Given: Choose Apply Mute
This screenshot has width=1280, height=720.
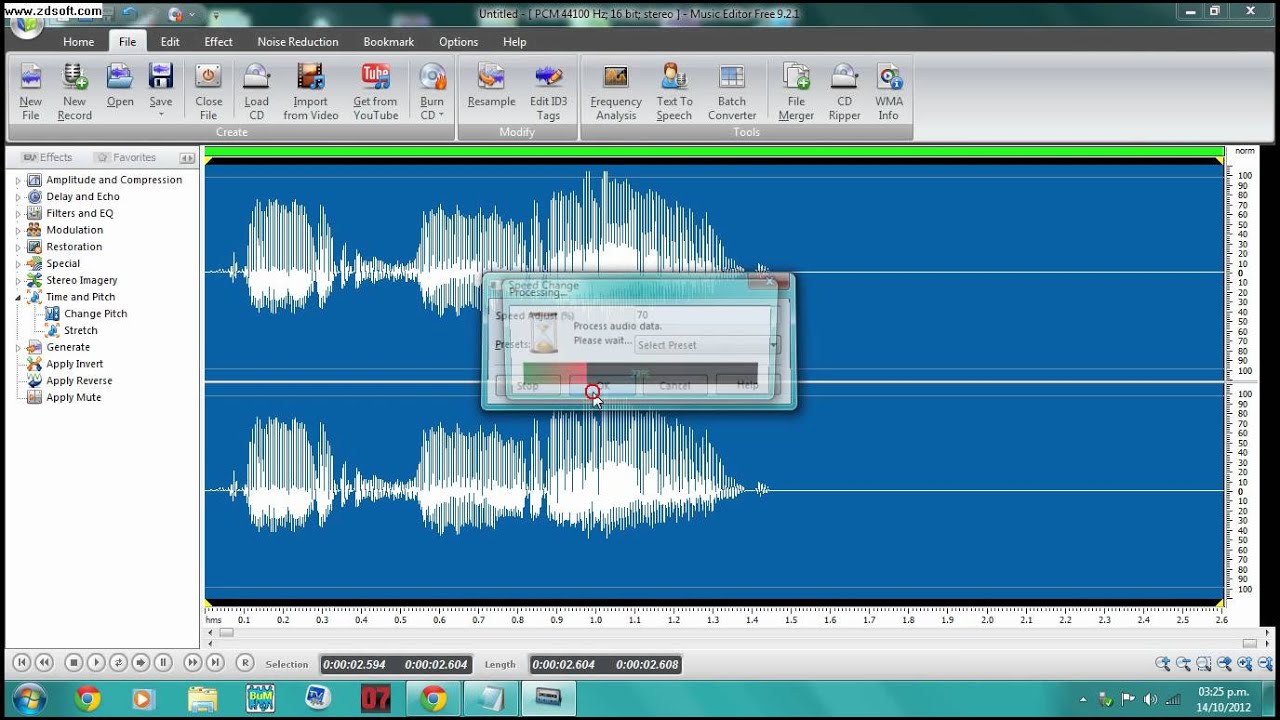Looking at the screenshot, I should coord(73,397).
